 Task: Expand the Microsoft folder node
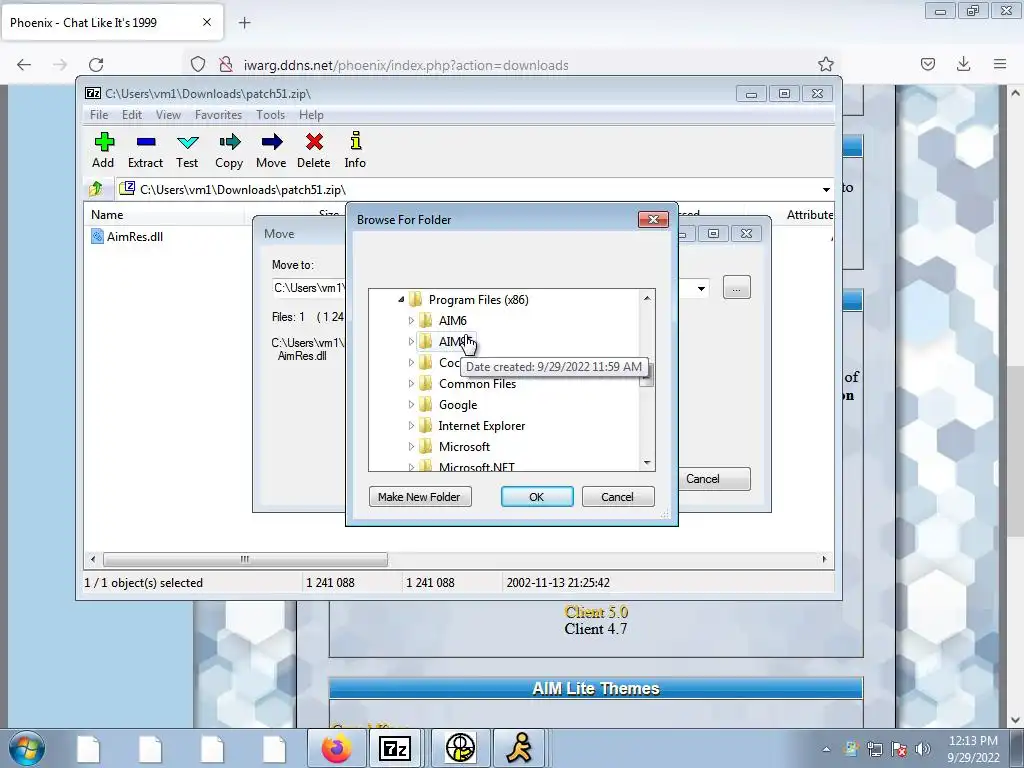click(x=411, y=446)
